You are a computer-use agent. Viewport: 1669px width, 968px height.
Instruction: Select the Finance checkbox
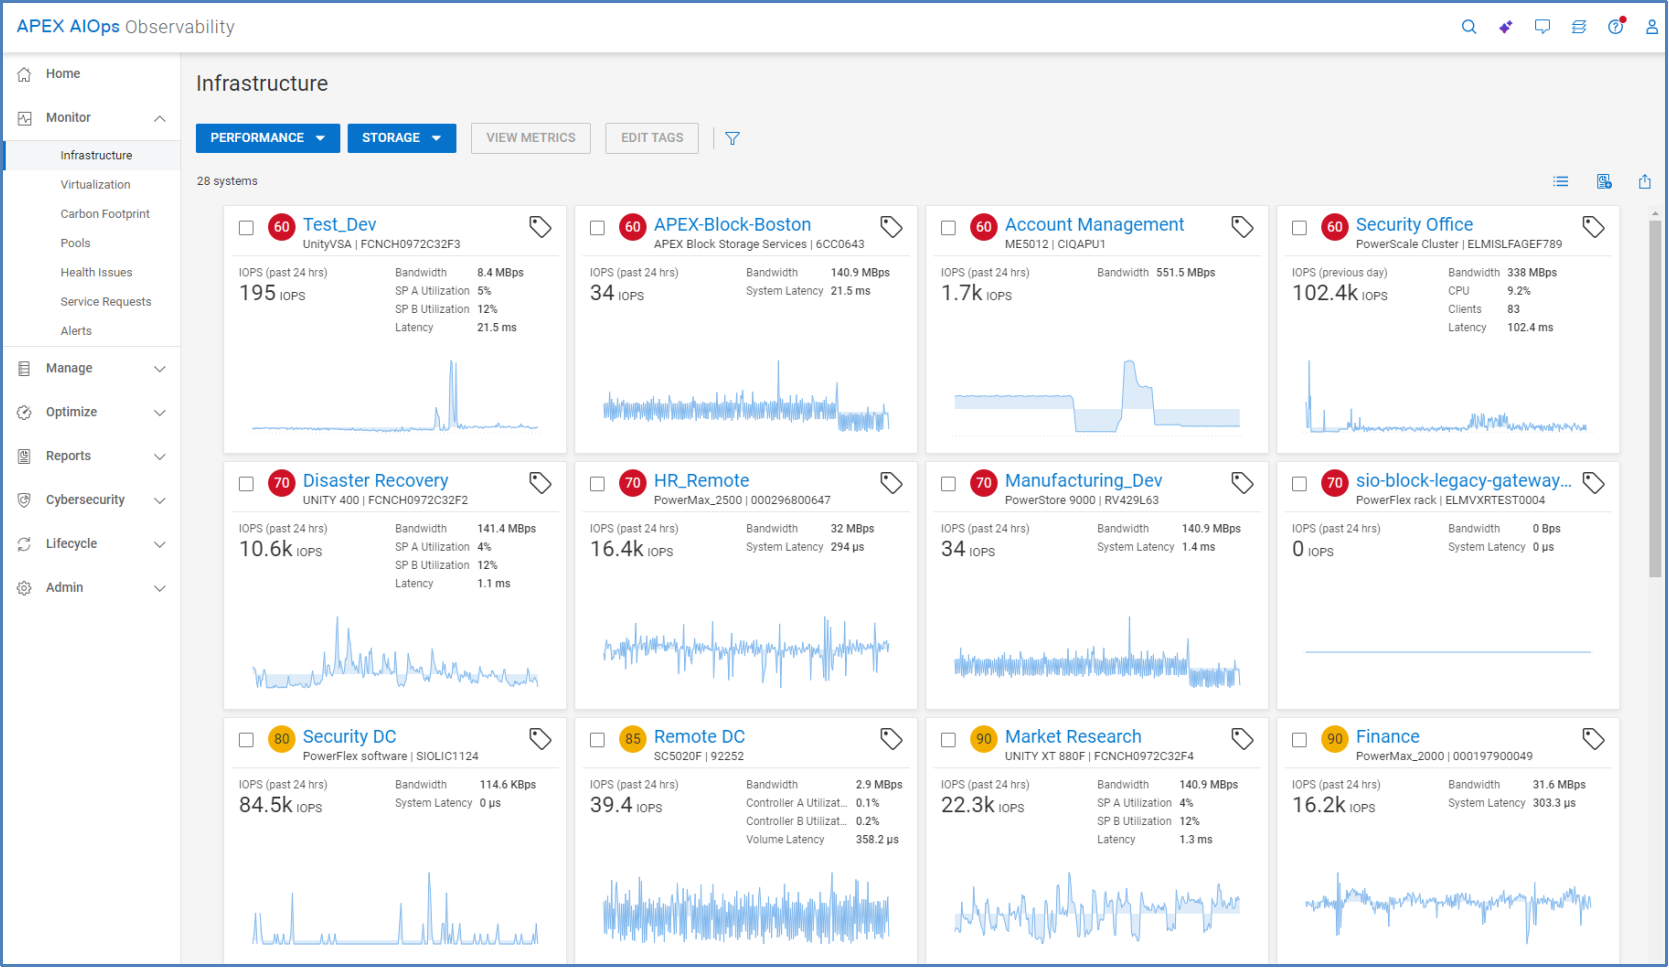pos(1299,740)
